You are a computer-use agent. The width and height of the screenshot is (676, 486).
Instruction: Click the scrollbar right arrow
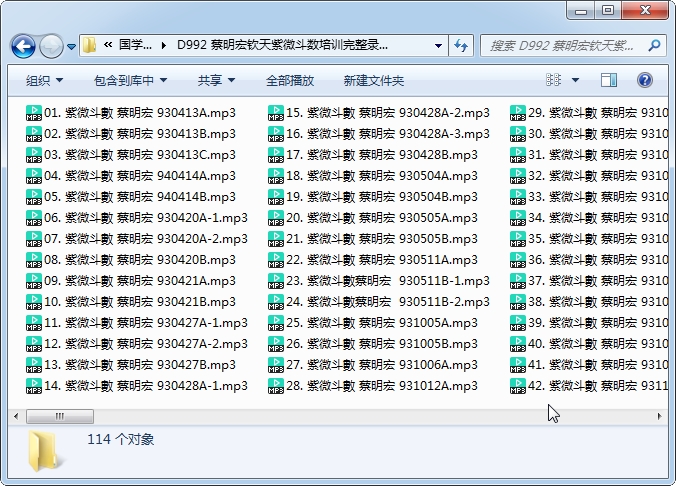coord(659,417)
